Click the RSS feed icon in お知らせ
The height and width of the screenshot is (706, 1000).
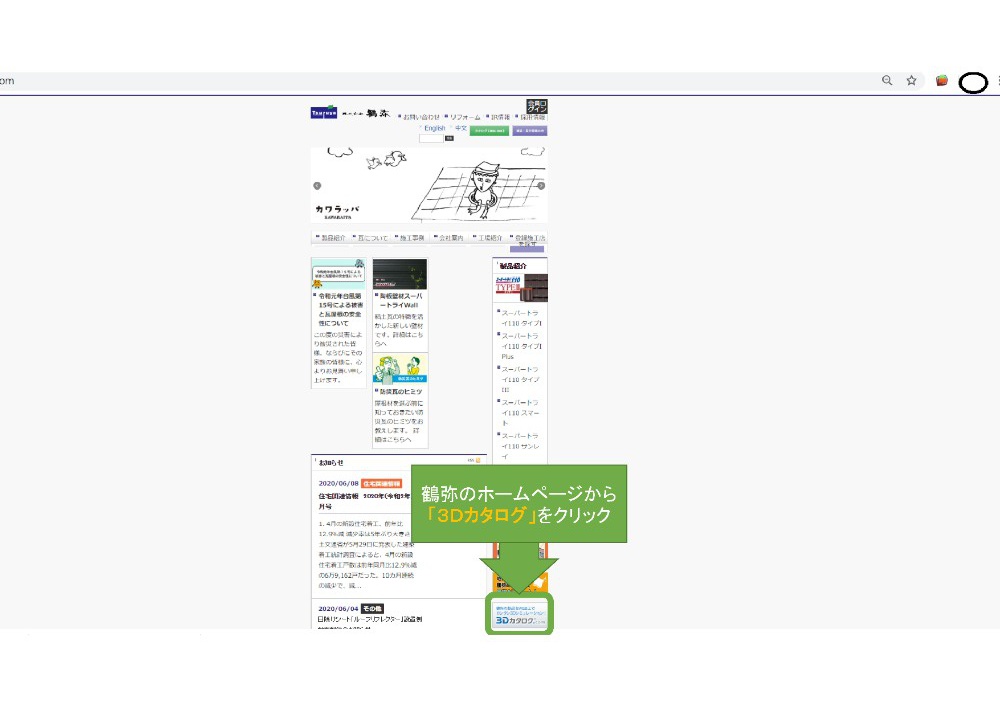(x=478, y=460)
